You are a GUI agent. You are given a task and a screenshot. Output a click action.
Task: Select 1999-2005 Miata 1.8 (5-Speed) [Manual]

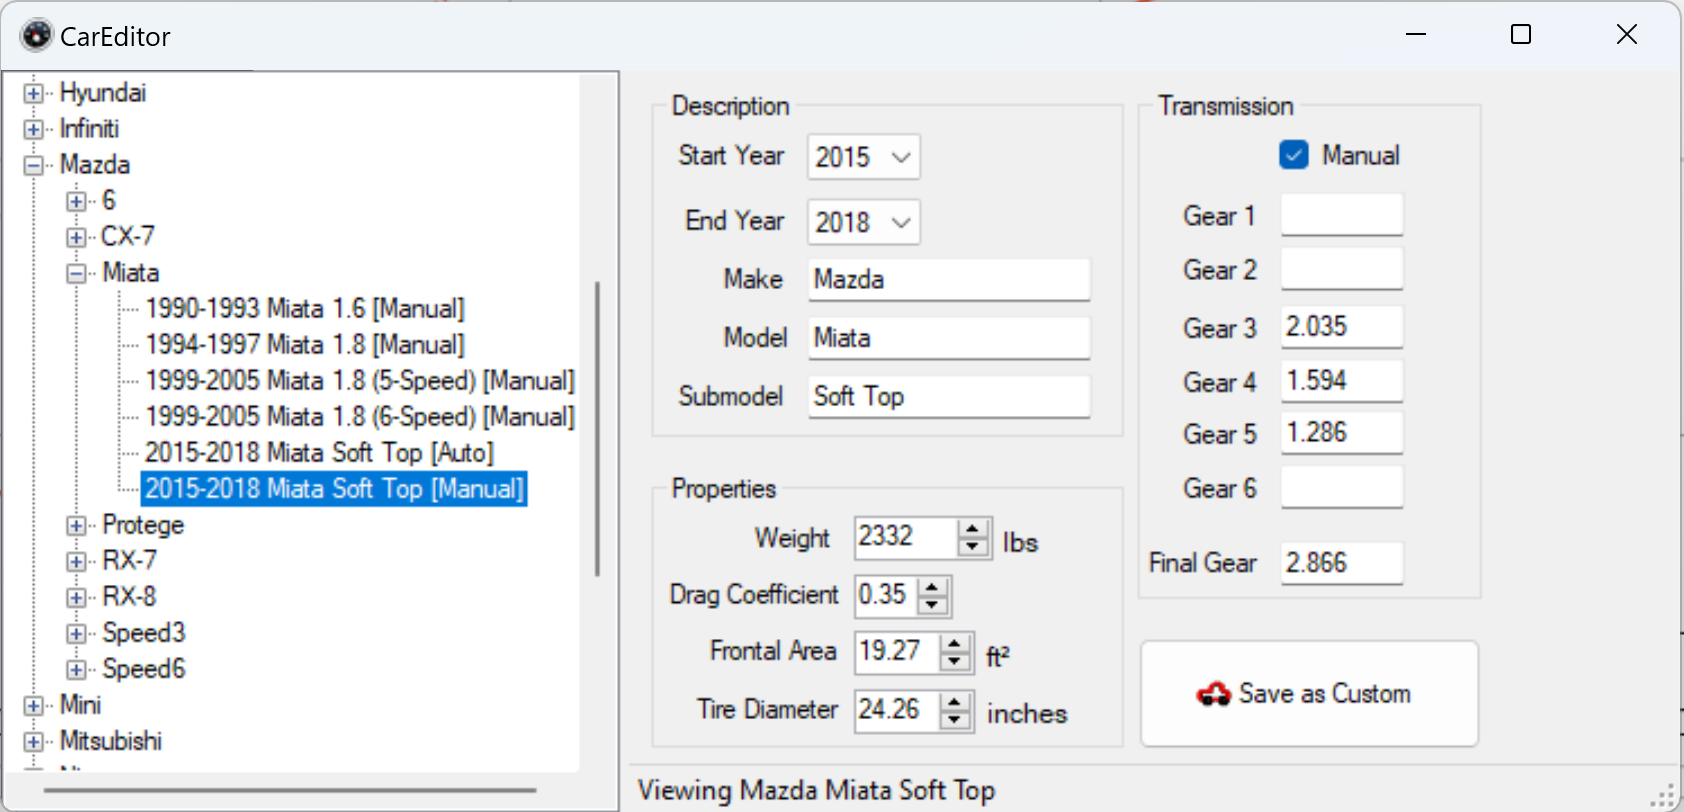(360, 381)
